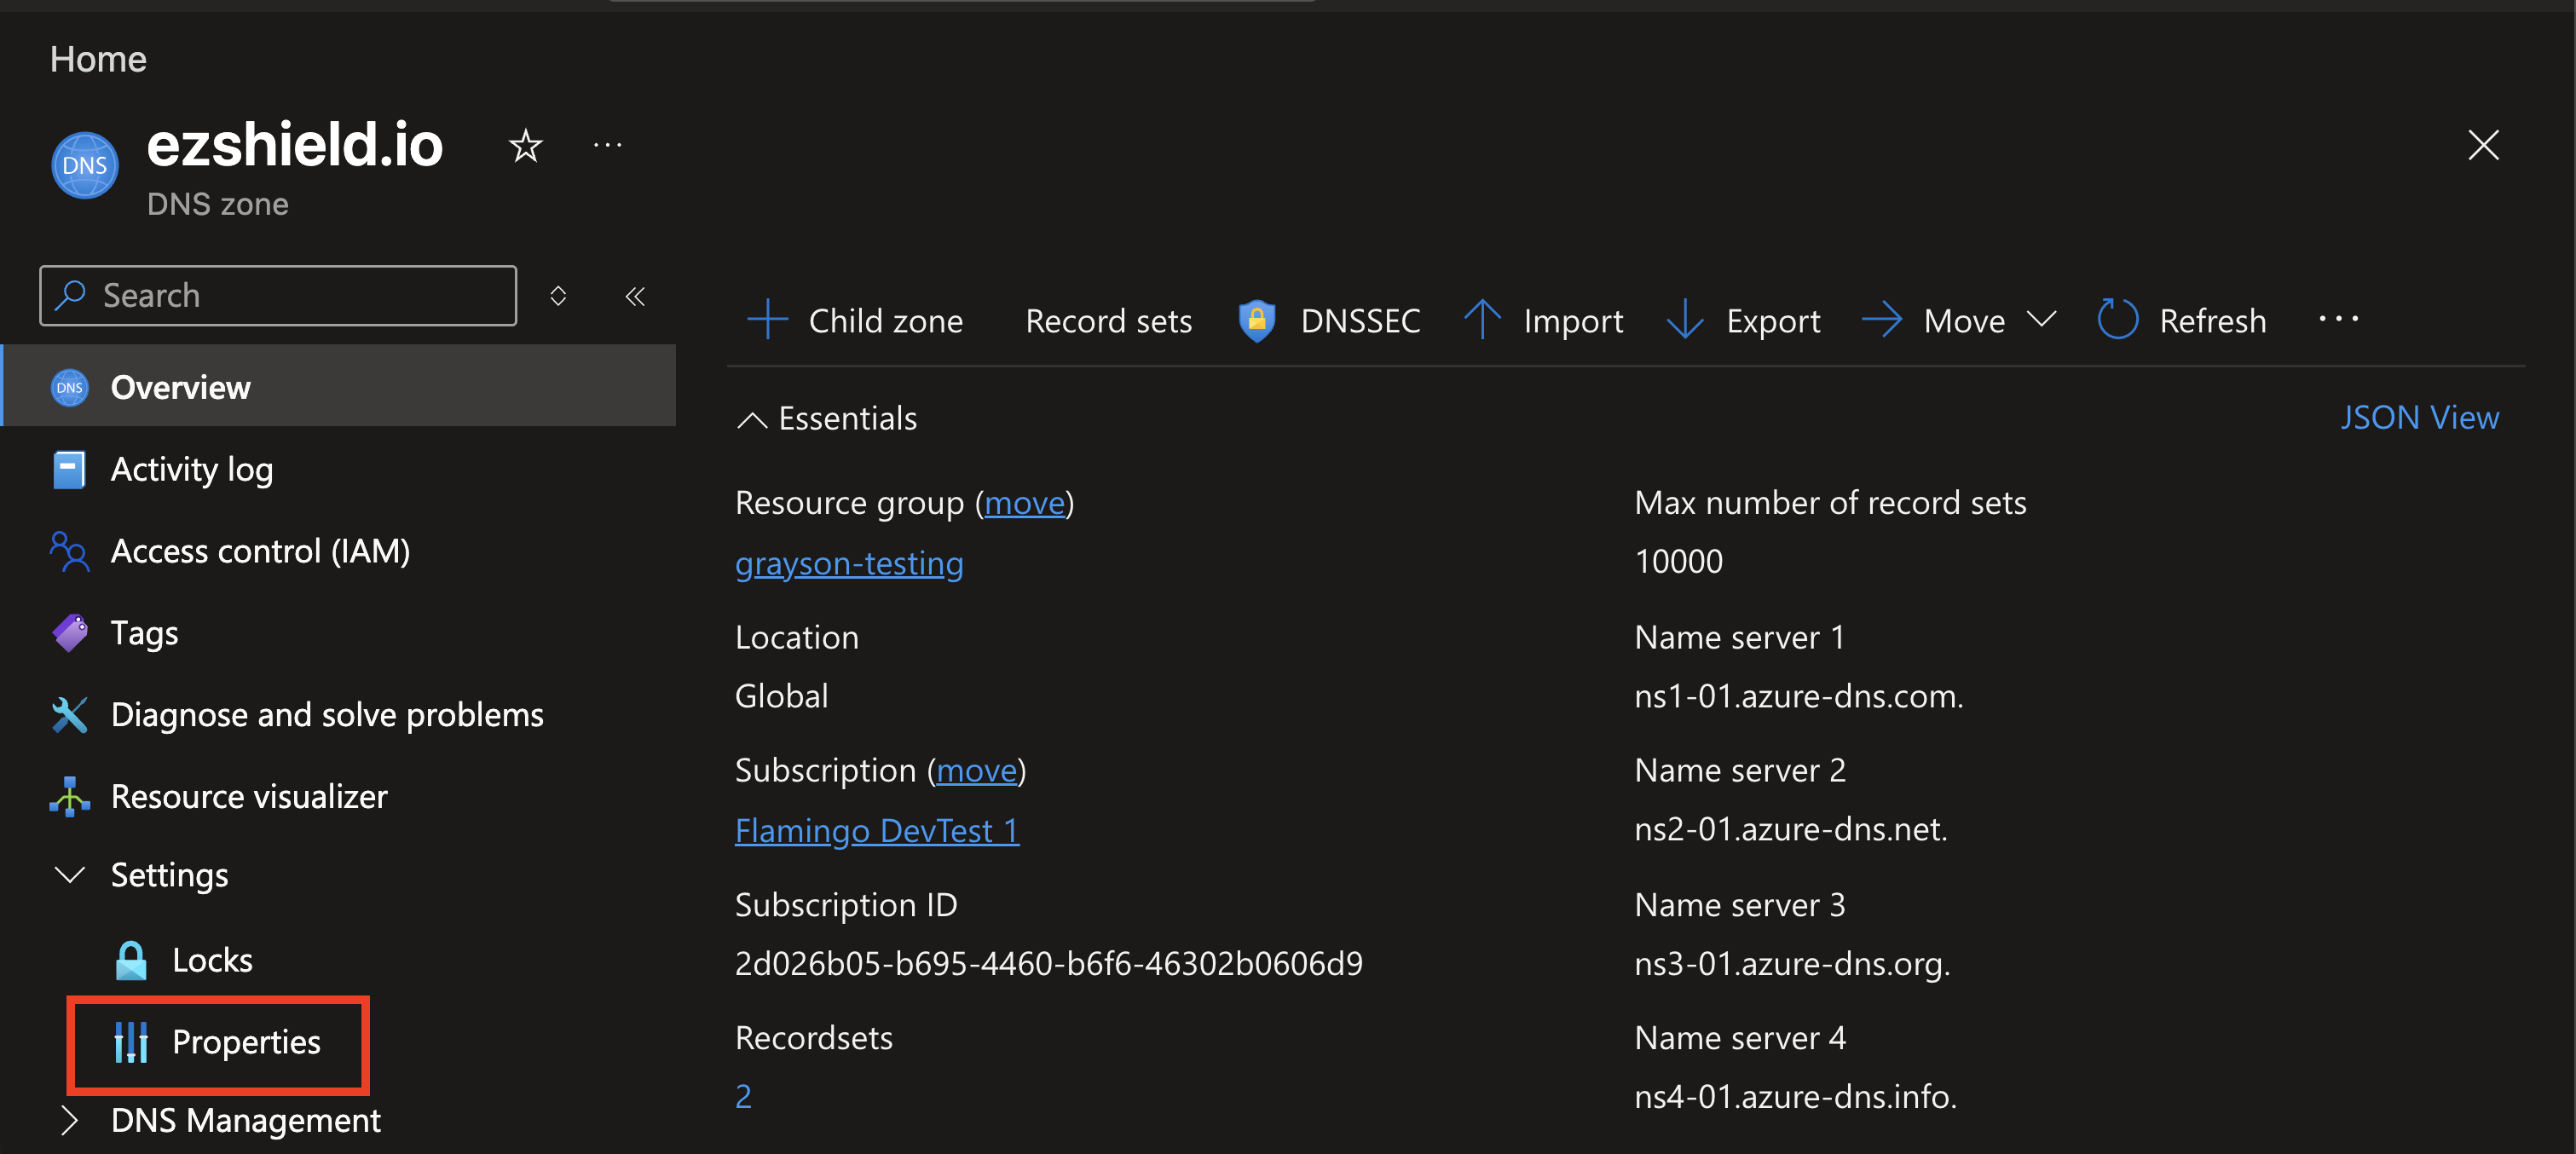Open Tags in sidebar
2576x1154 pixels.
click(144, 633)
